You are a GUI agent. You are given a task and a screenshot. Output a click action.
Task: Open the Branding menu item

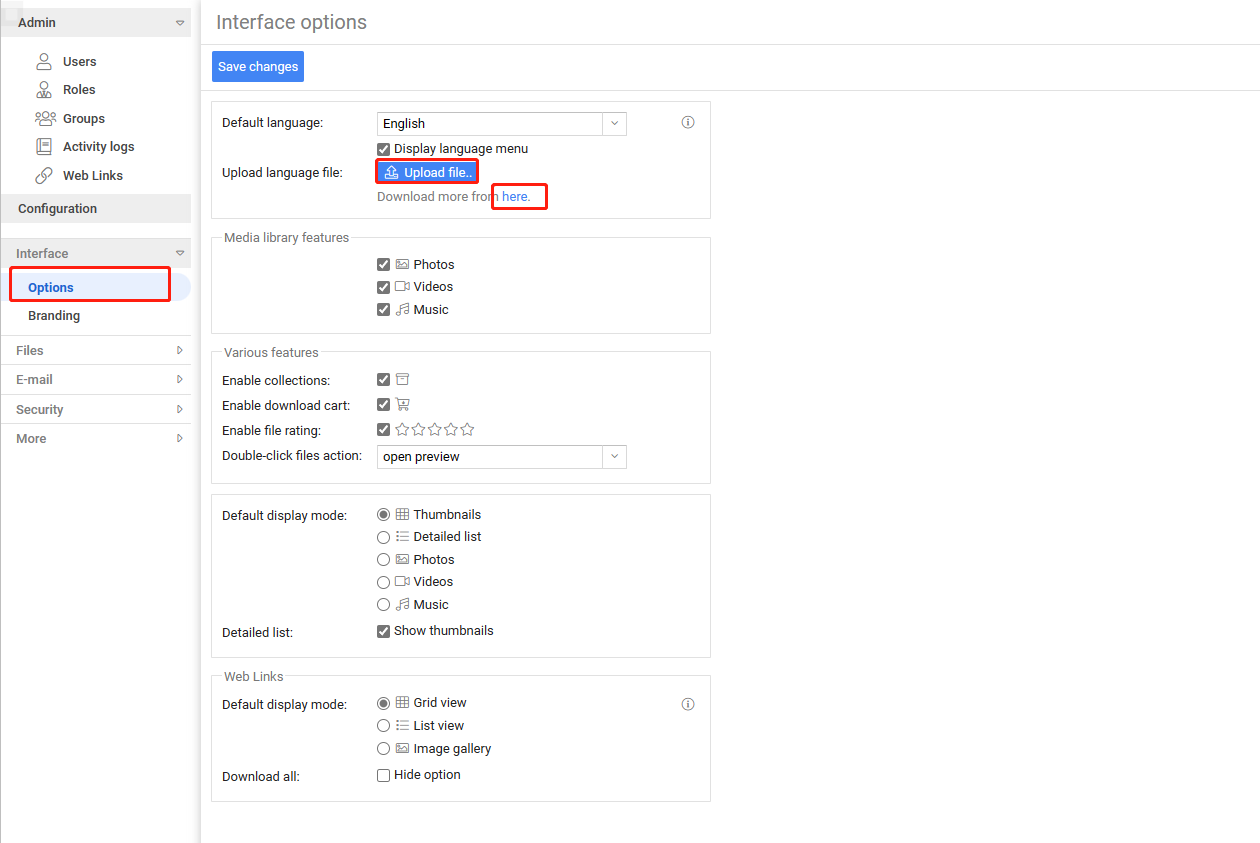coord(54,316)
